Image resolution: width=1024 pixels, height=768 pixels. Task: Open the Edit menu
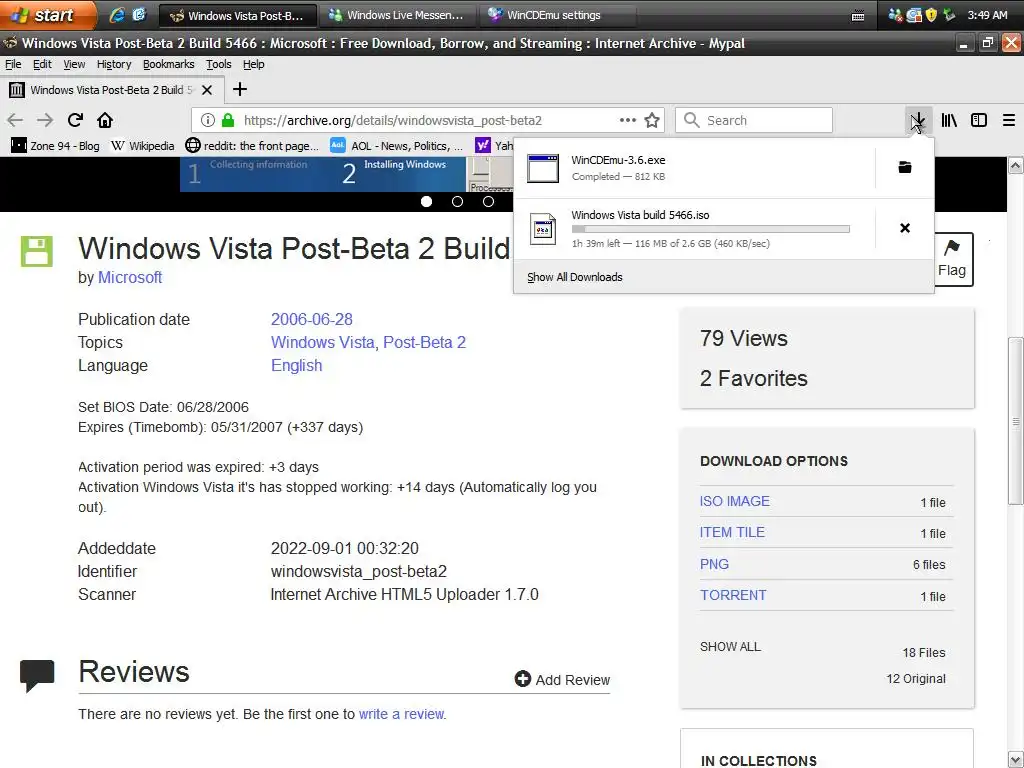tap(42, 64)
